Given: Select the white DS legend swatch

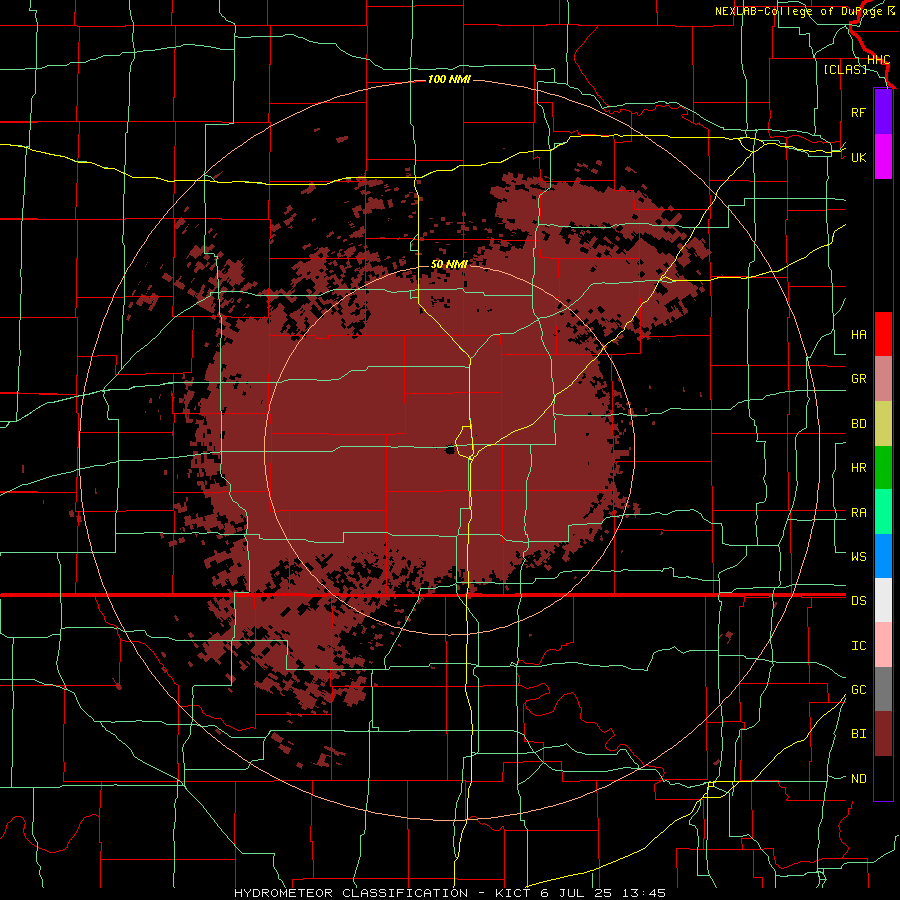Looking at the screenshot, I should [x=883, y=600].
